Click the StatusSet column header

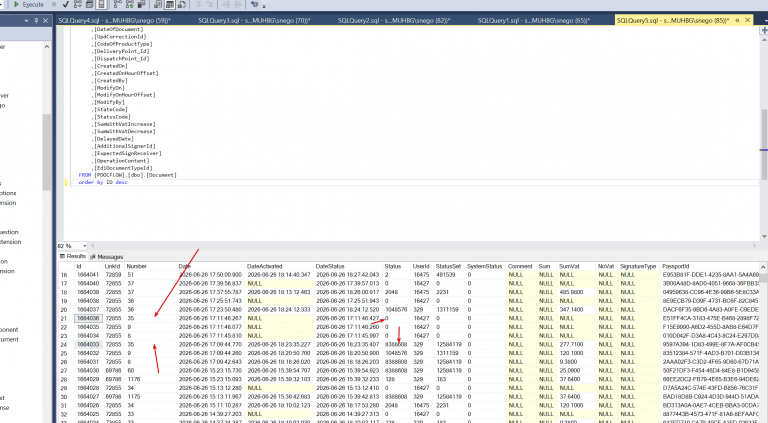pyautogui.click(x=448, y=266)
